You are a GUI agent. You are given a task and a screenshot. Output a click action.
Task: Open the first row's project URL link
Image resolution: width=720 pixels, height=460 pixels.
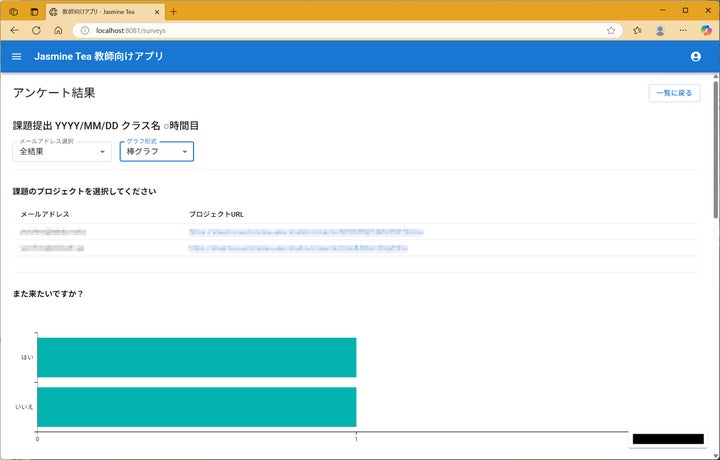click(x=306, y=232)
